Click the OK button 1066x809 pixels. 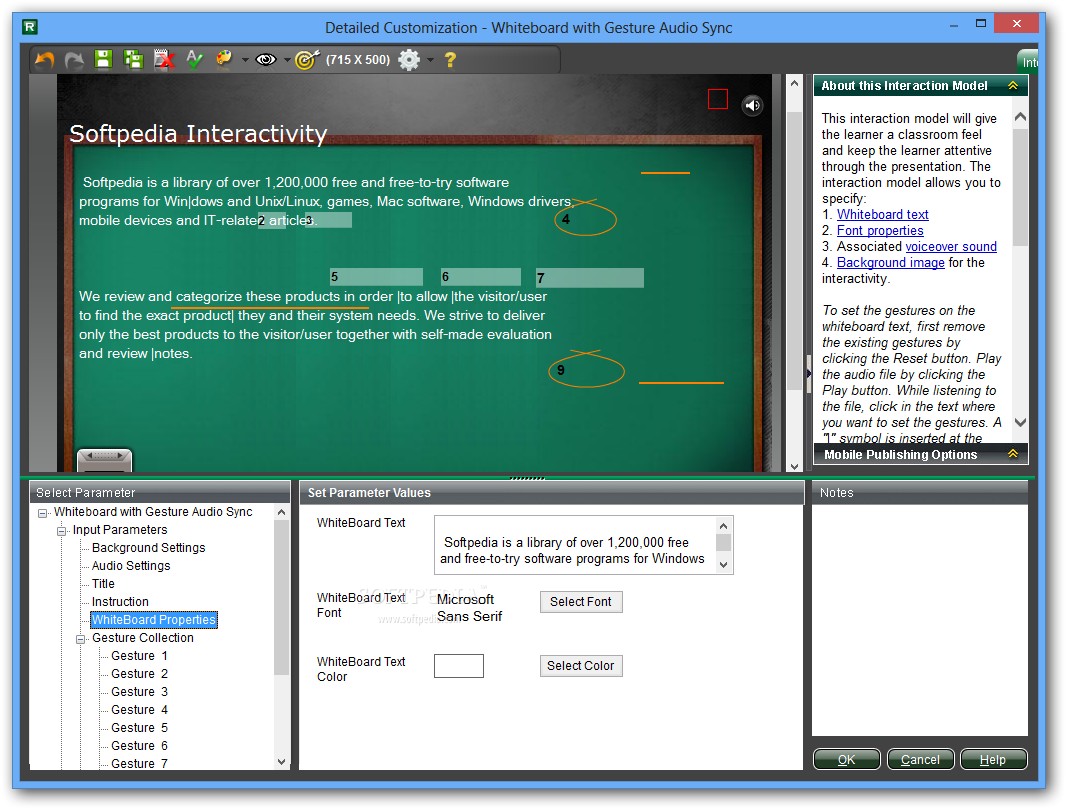point(847,759)
